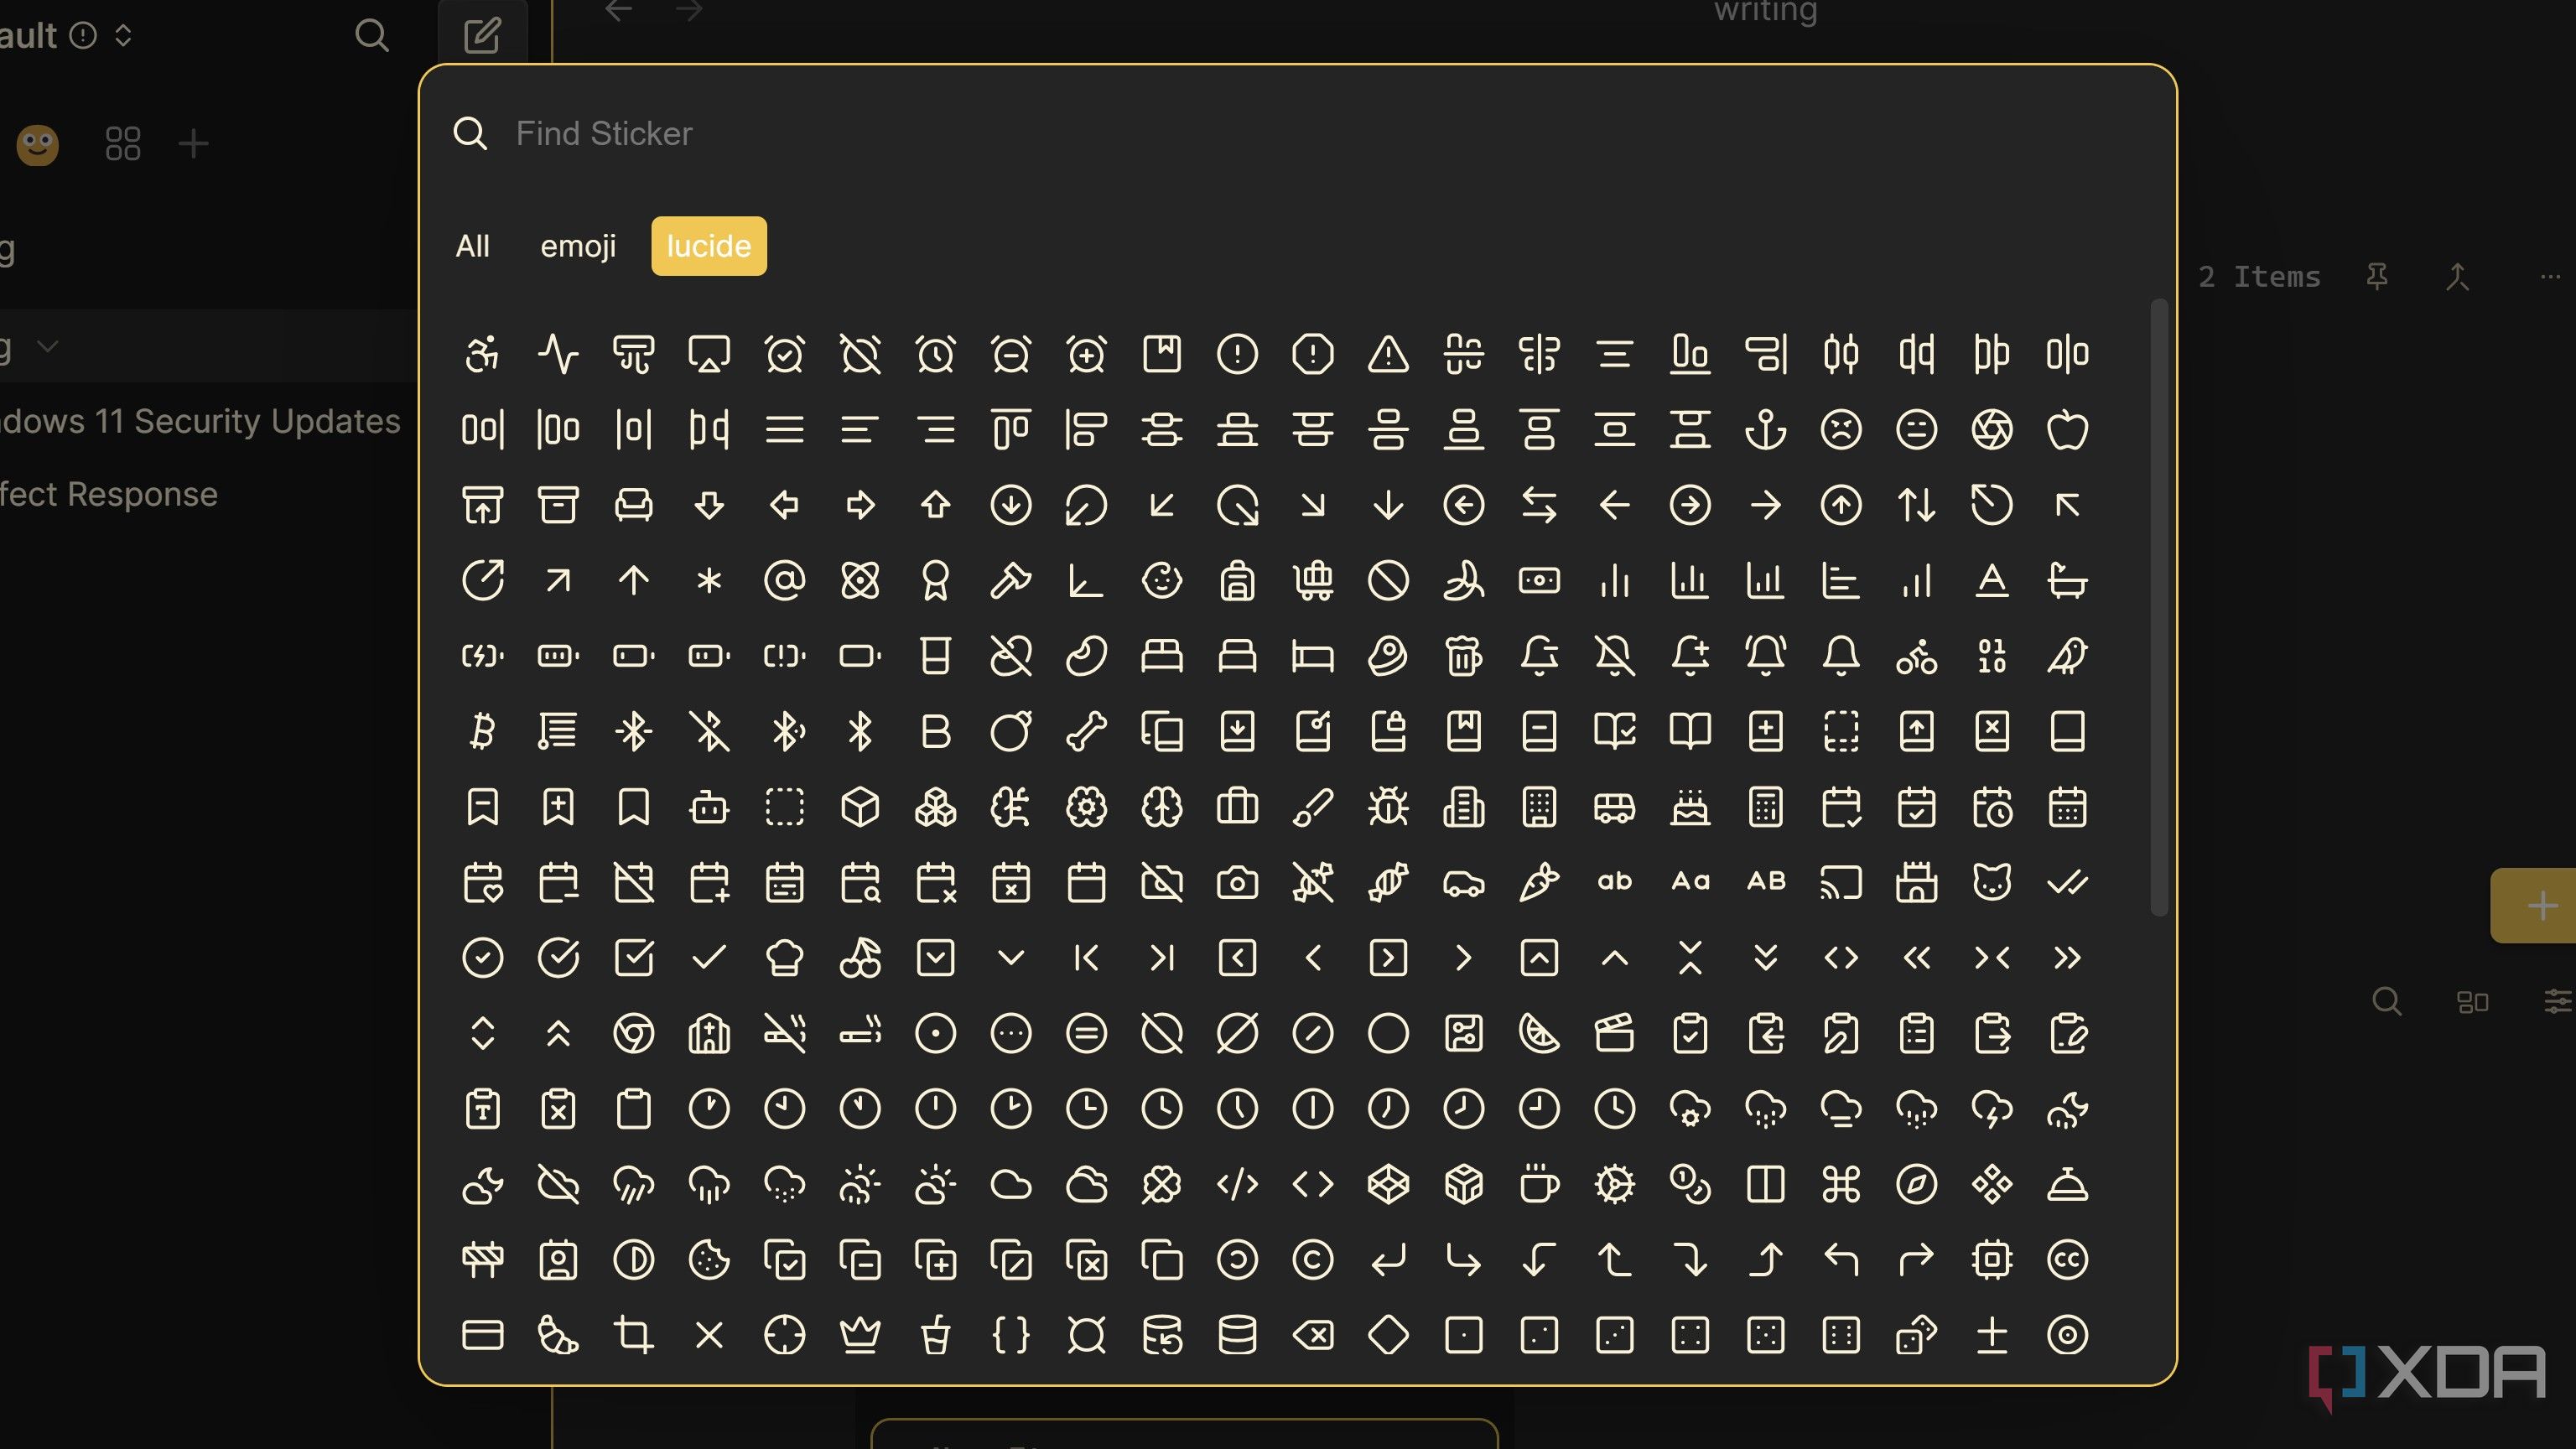Select the bug sticker icon
This screenshot has height=1449, width=2576.
pyautogui.click(x=1388, y=807)
